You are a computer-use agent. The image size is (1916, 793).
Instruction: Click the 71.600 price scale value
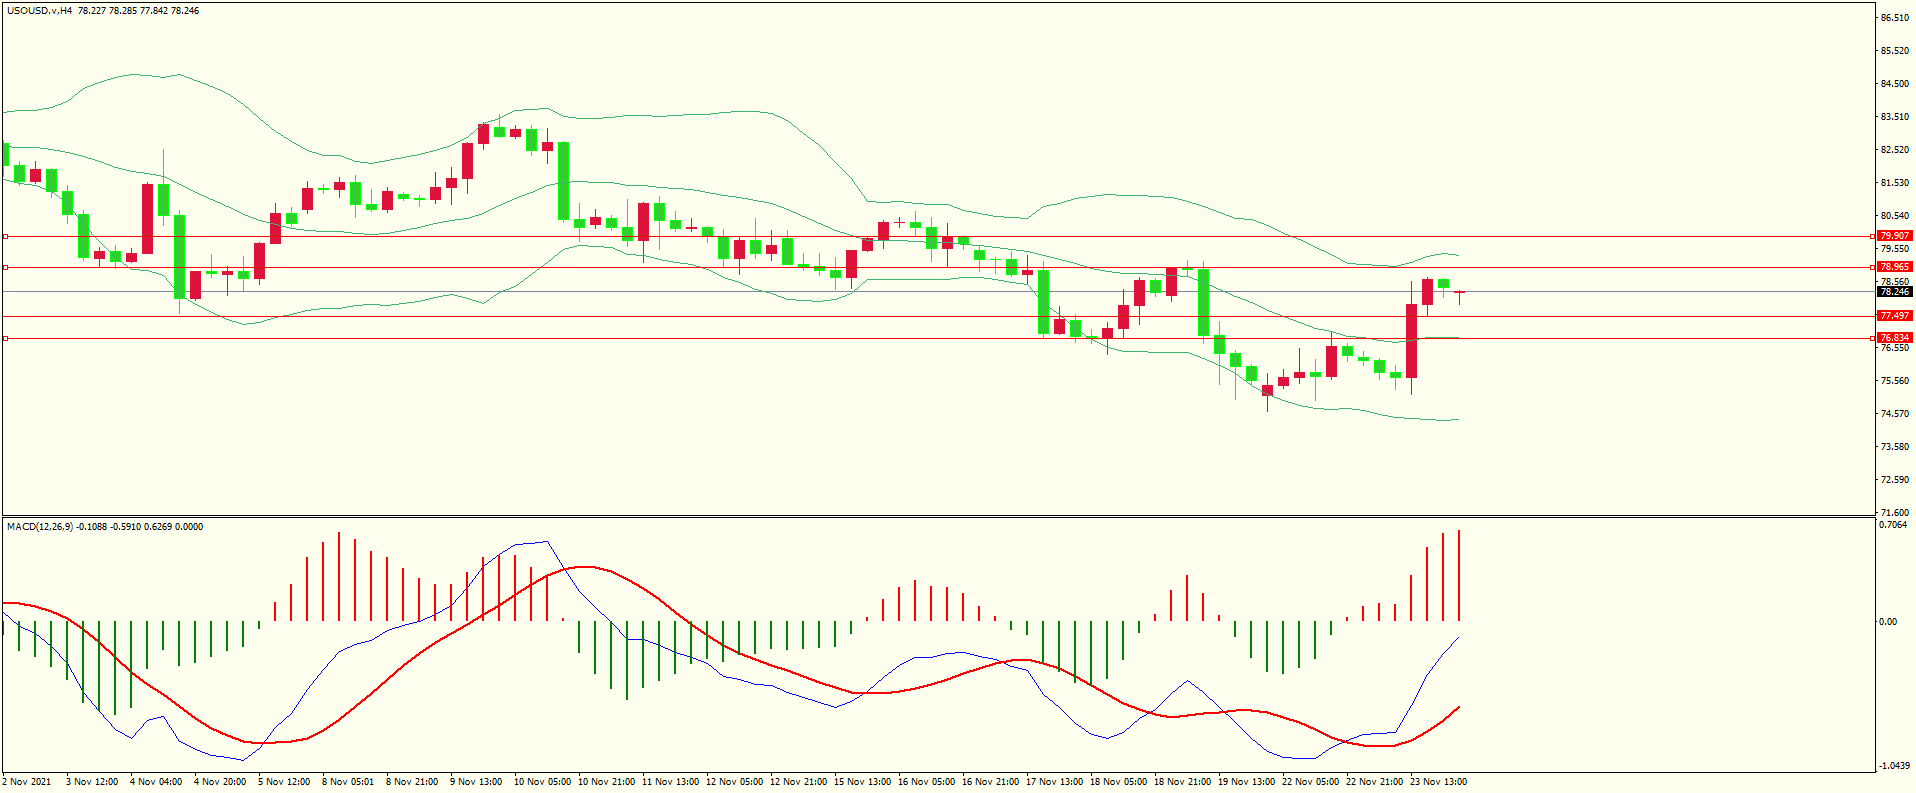(x=1894, y=513)
